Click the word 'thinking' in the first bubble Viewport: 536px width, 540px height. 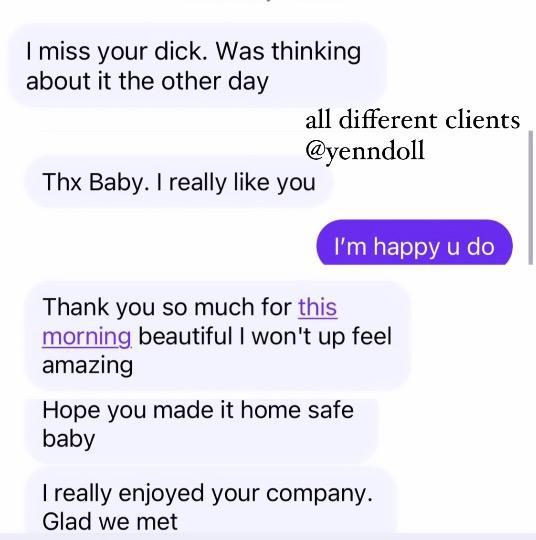pyautogui.click(x=316, y=51)
